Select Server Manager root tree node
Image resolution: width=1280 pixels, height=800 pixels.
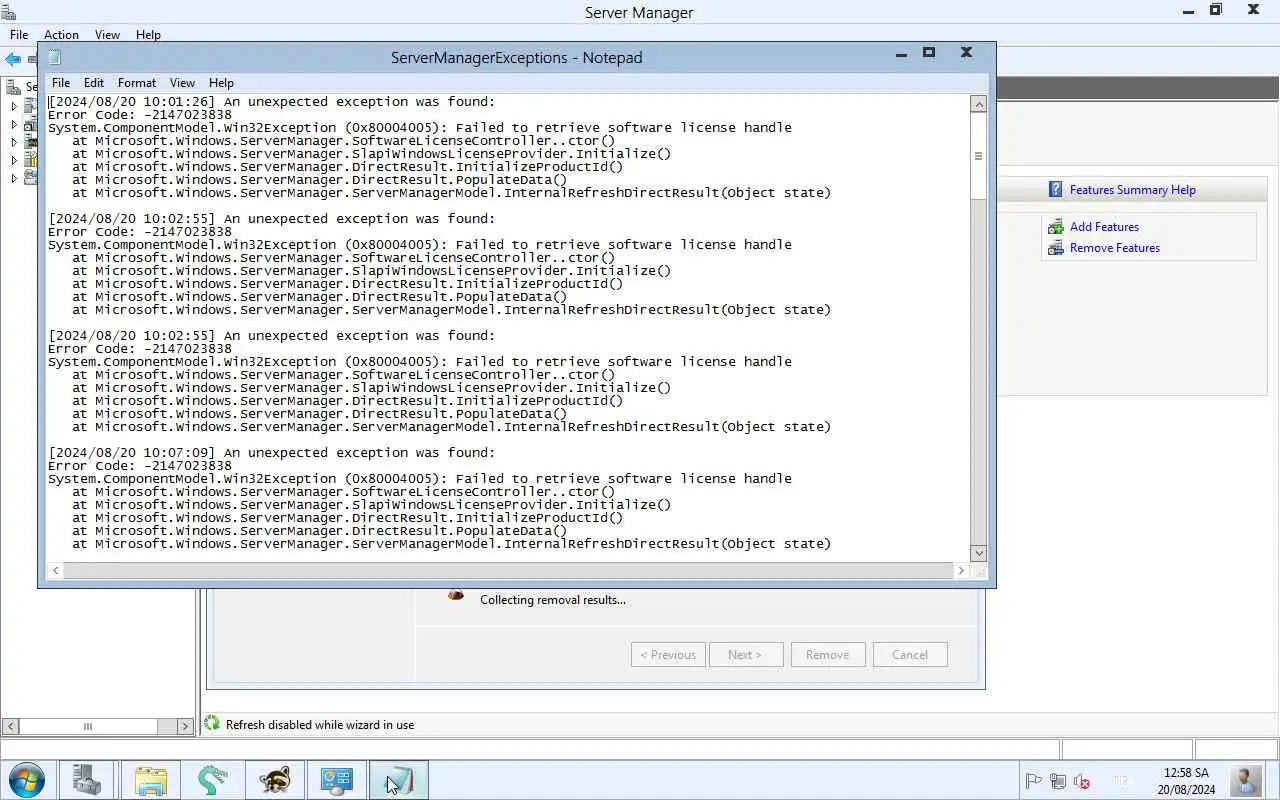point(20,87)
